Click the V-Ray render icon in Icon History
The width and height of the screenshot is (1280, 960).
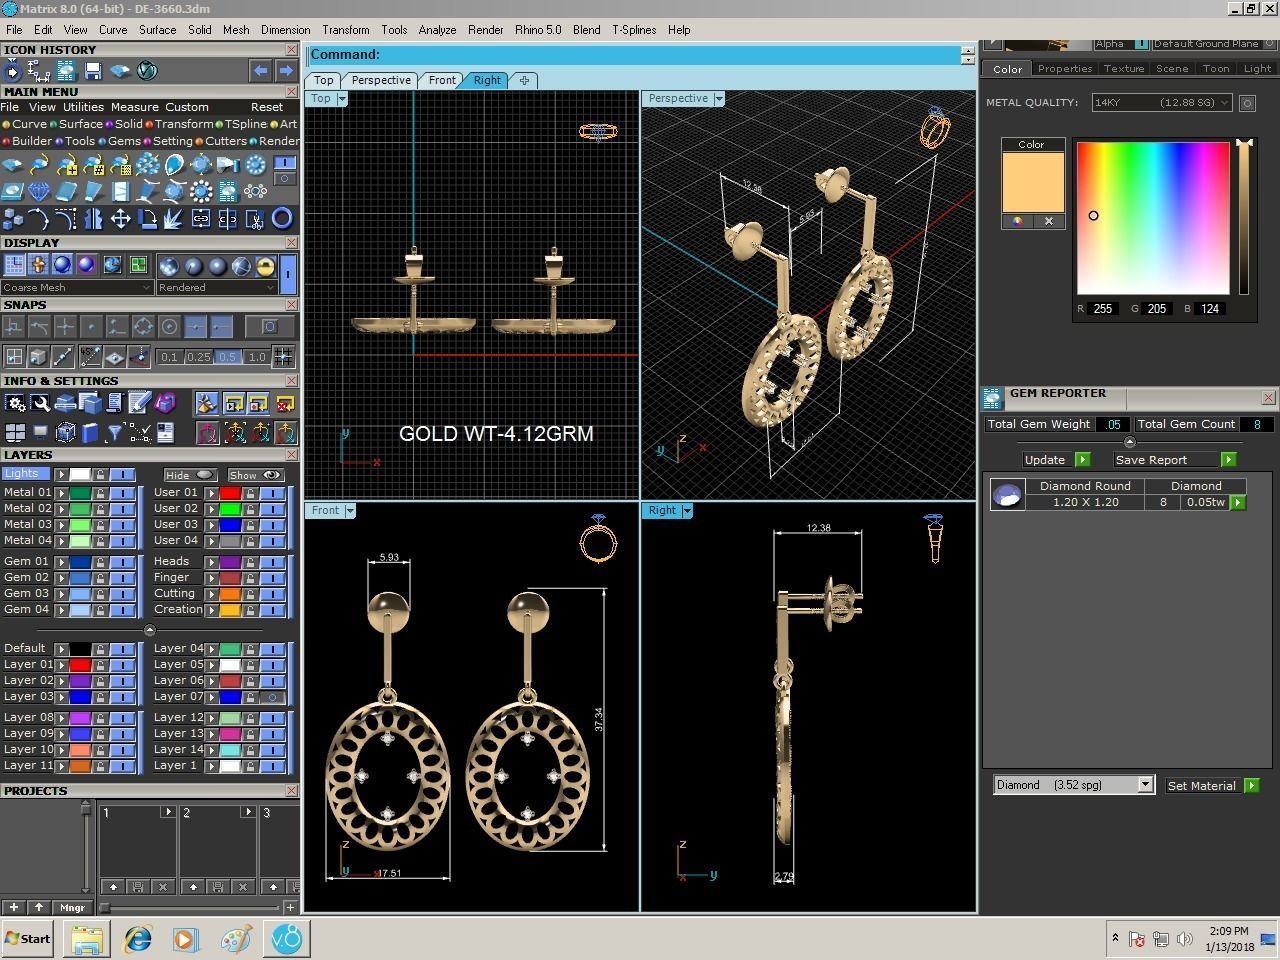pyautogui.click(x=147, y=71)
